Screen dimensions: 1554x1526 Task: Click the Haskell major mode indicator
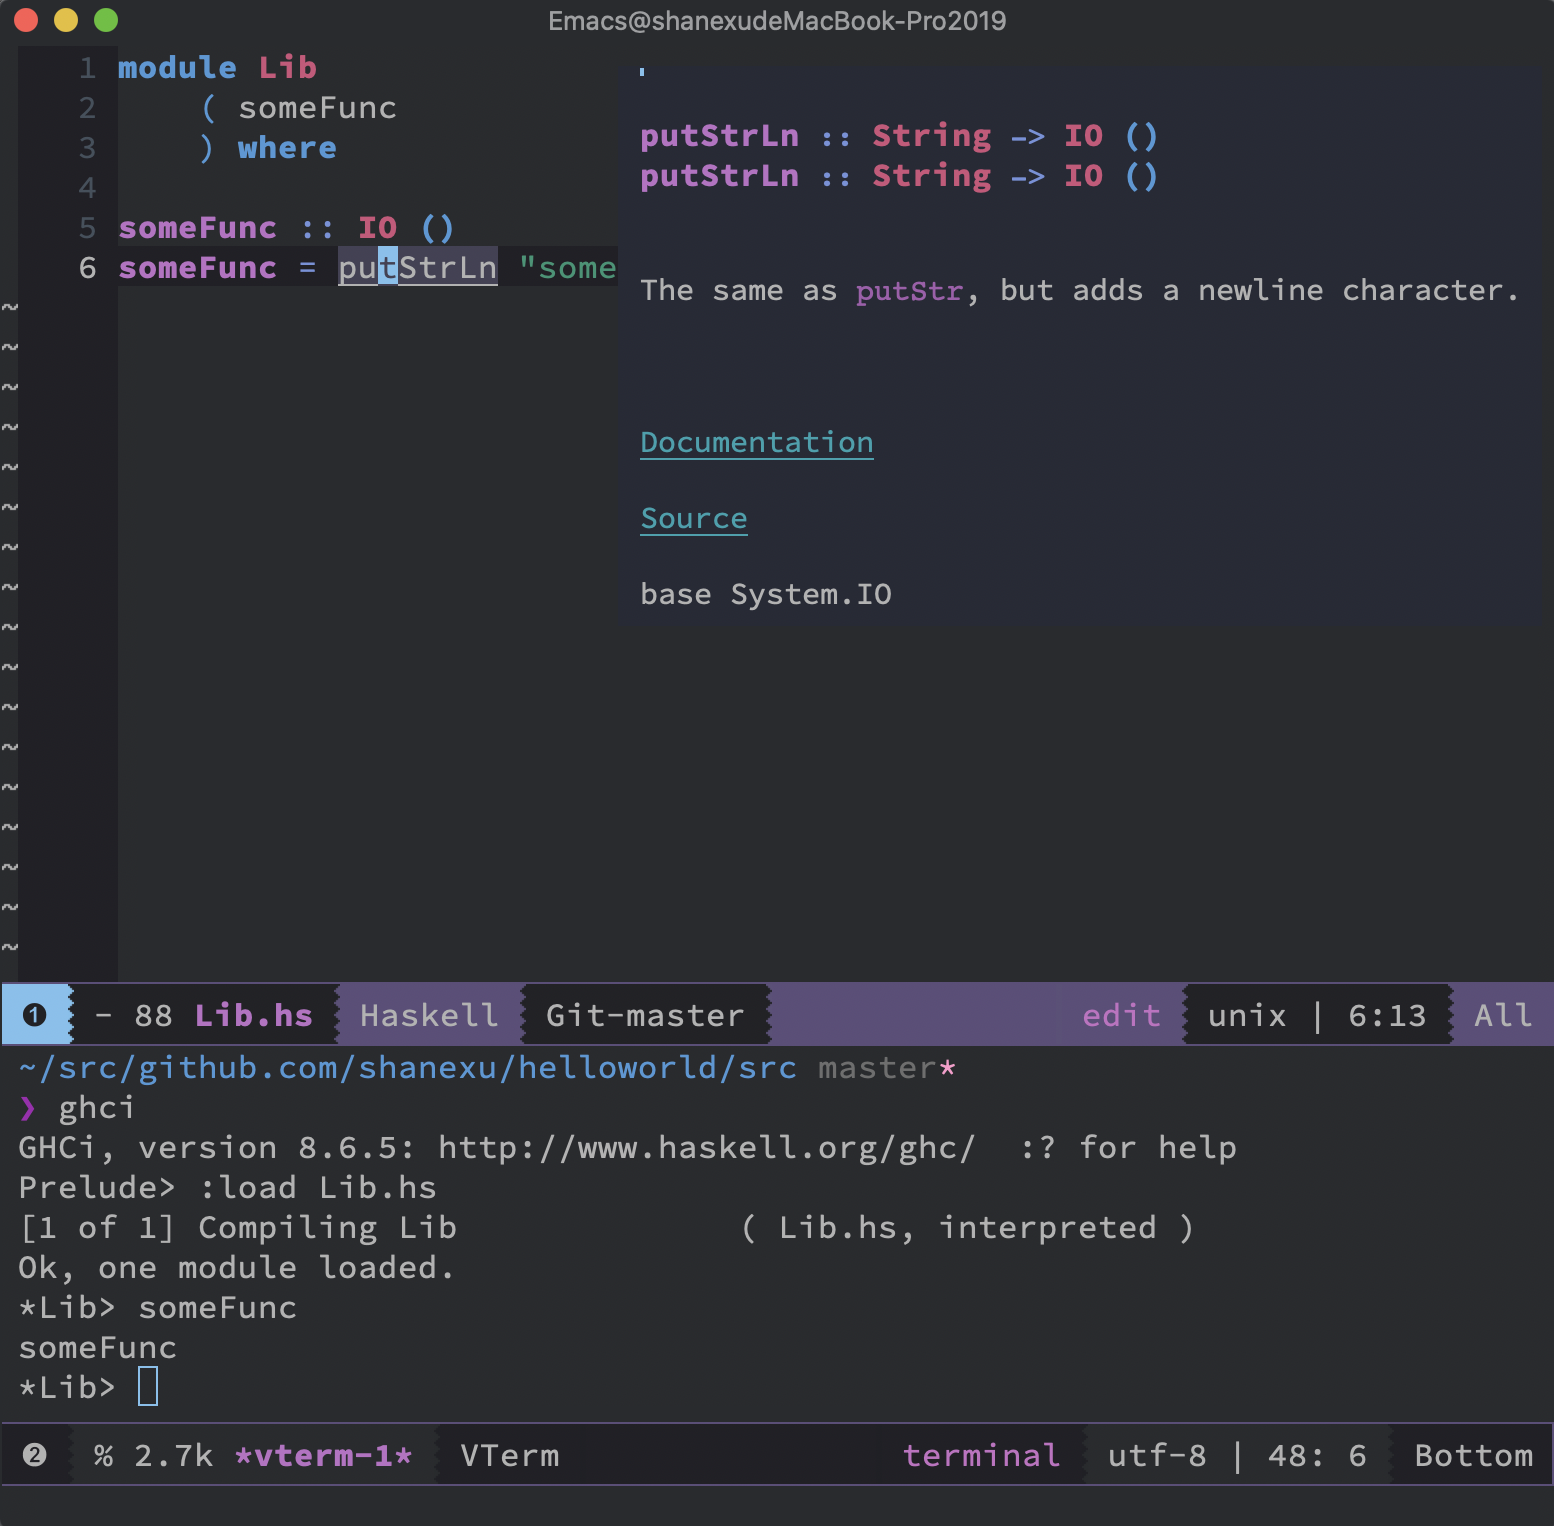(x=429, y=1015)
